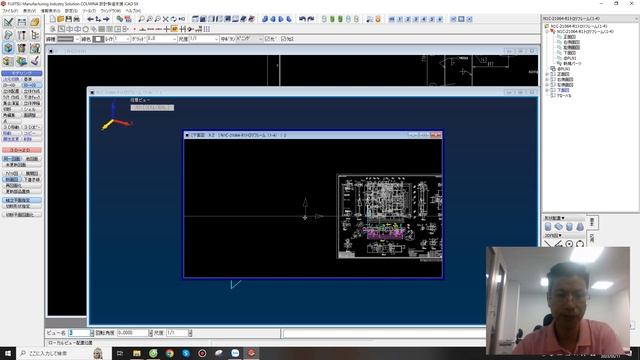
Task: Open File Explorer from the taskbar
Action: click(x=137, y=353)
